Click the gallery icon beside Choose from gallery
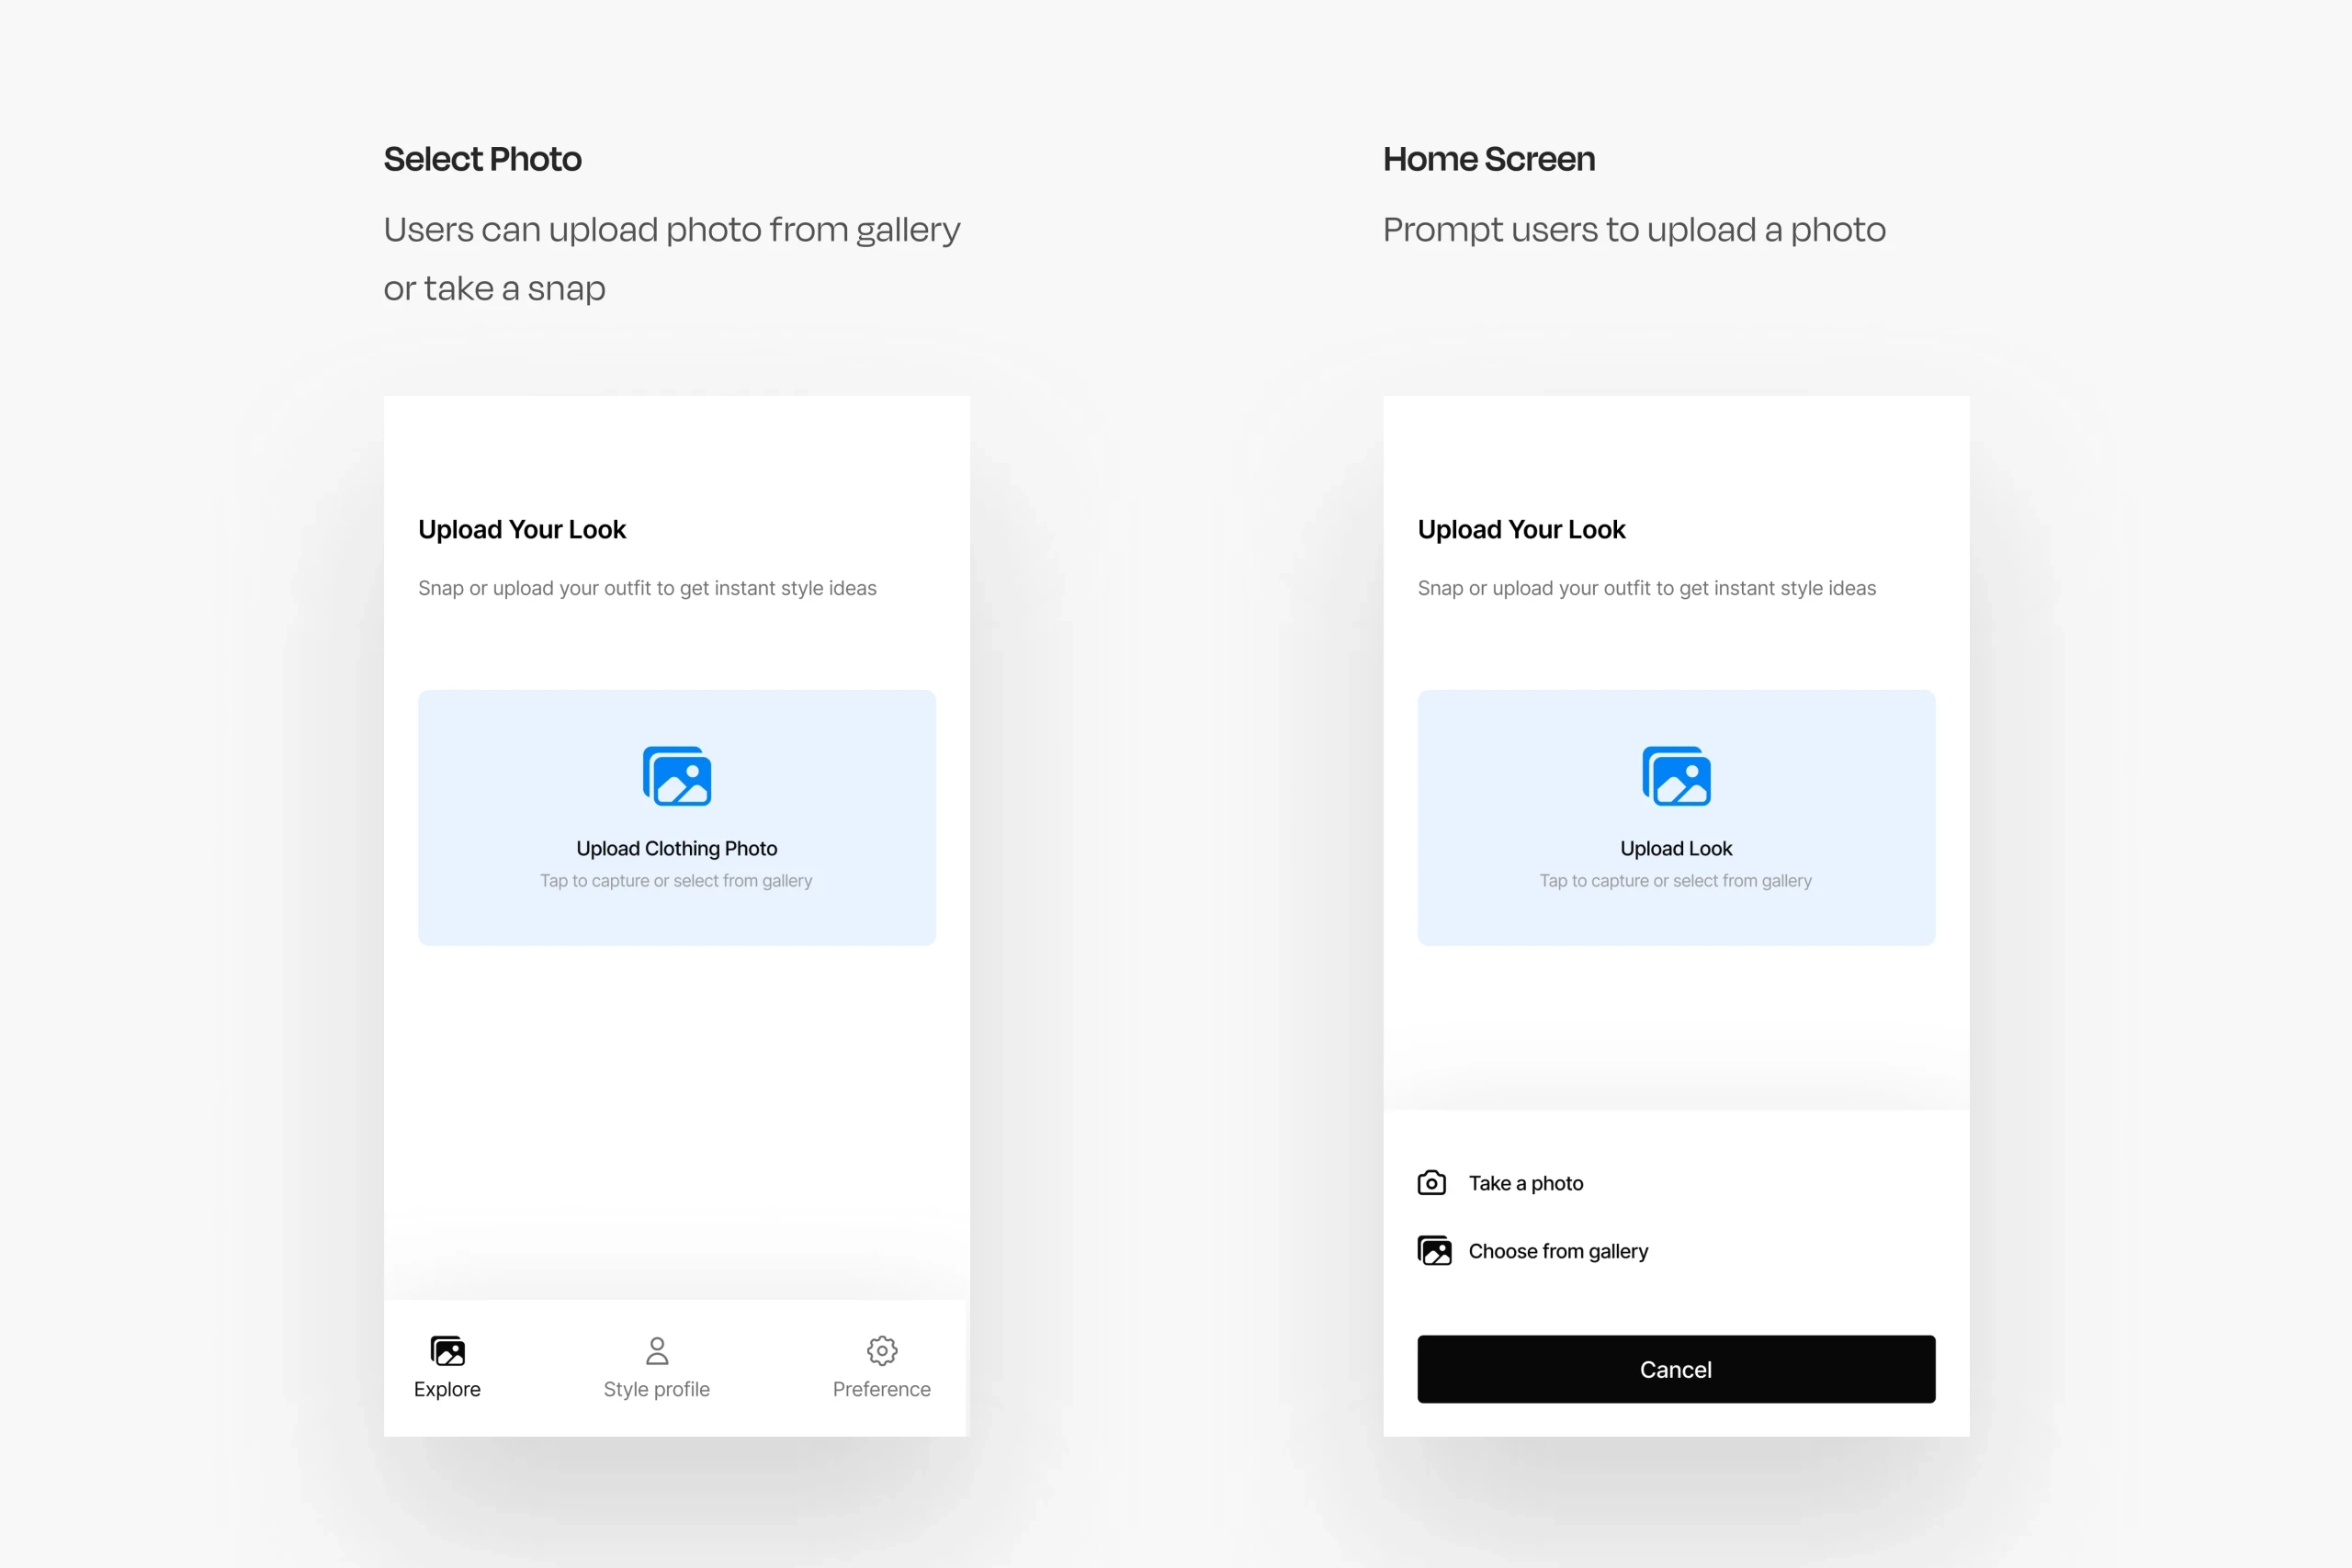The height and width of the screenshot is (1568, 2352). 1434,1251
